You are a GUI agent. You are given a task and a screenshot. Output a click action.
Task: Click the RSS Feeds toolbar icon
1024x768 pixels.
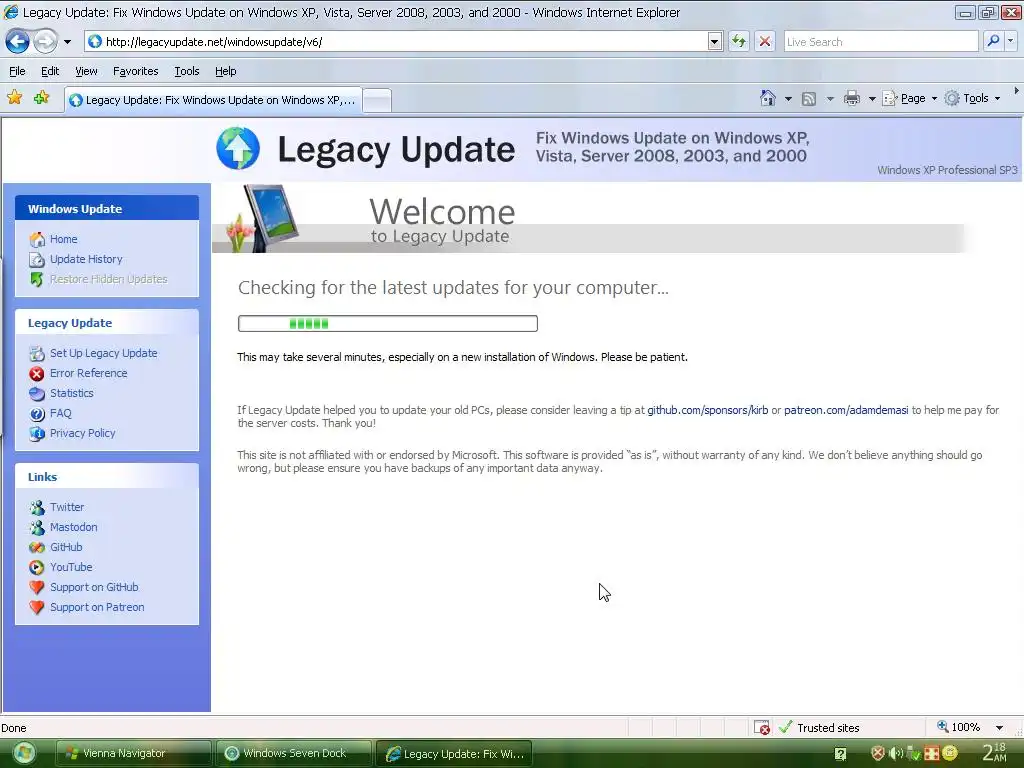[808, 99]
